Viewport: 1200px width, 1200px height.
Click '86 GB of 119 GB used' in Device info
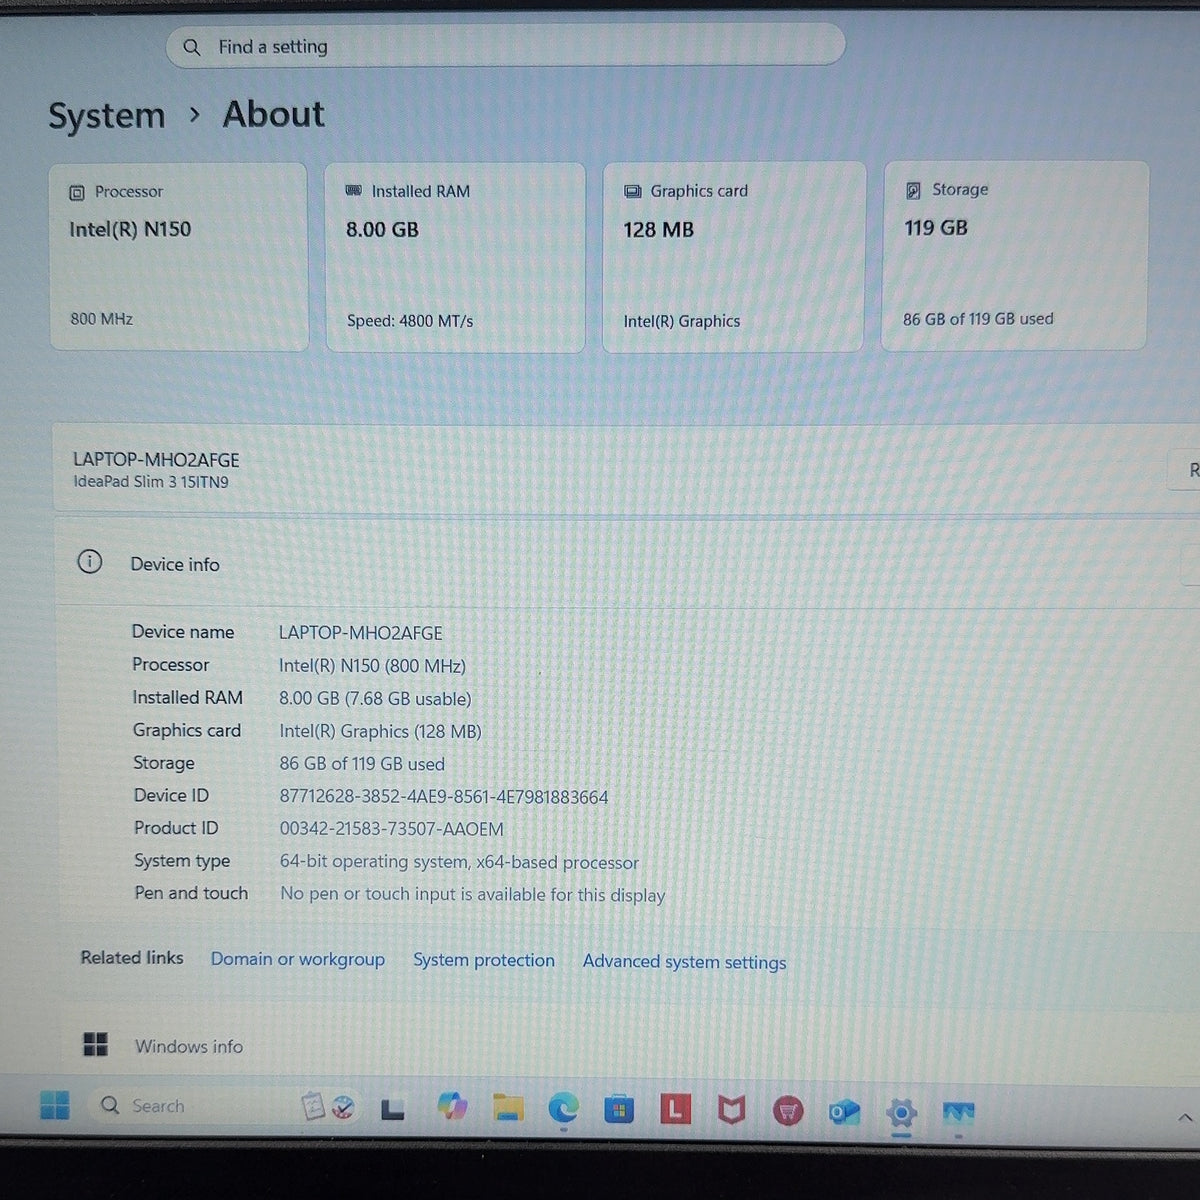click(x=362, y=764)
